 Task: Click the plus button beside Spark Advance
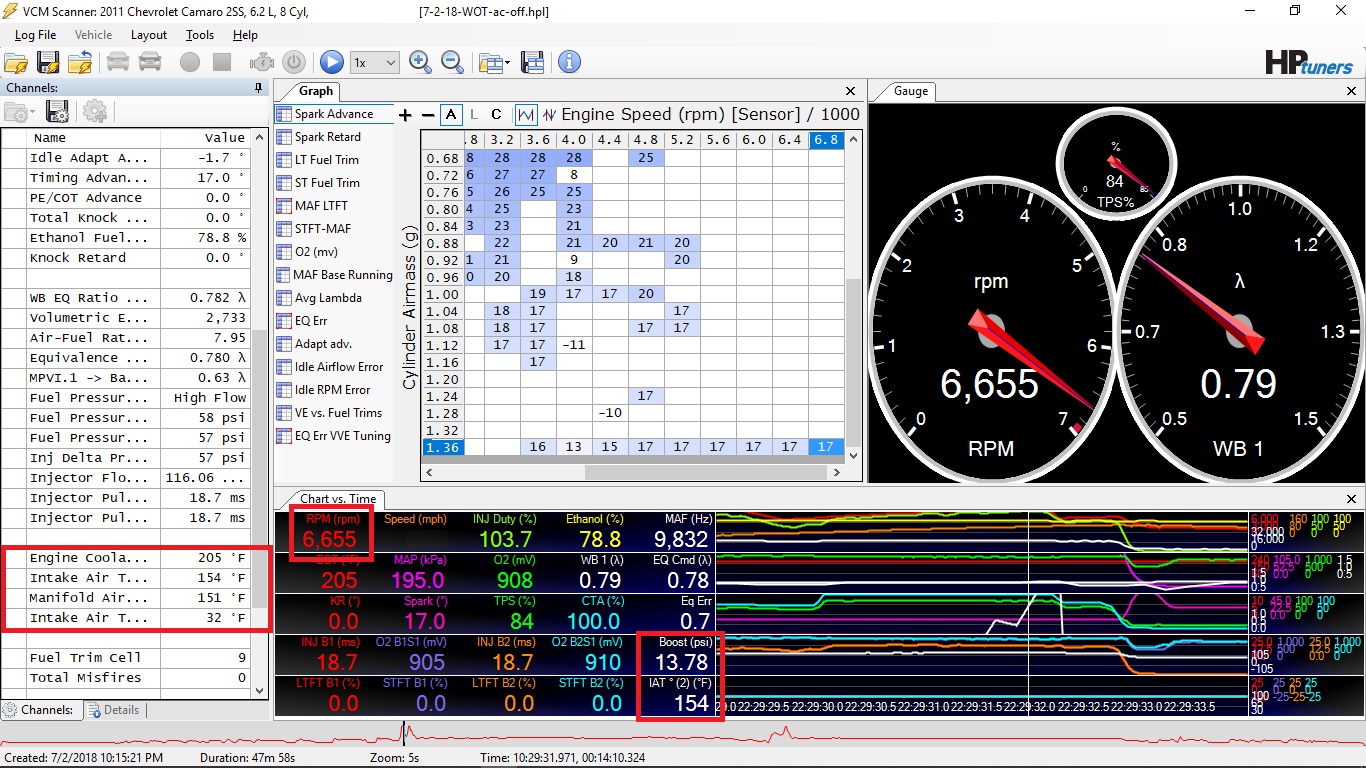[405, 115]
